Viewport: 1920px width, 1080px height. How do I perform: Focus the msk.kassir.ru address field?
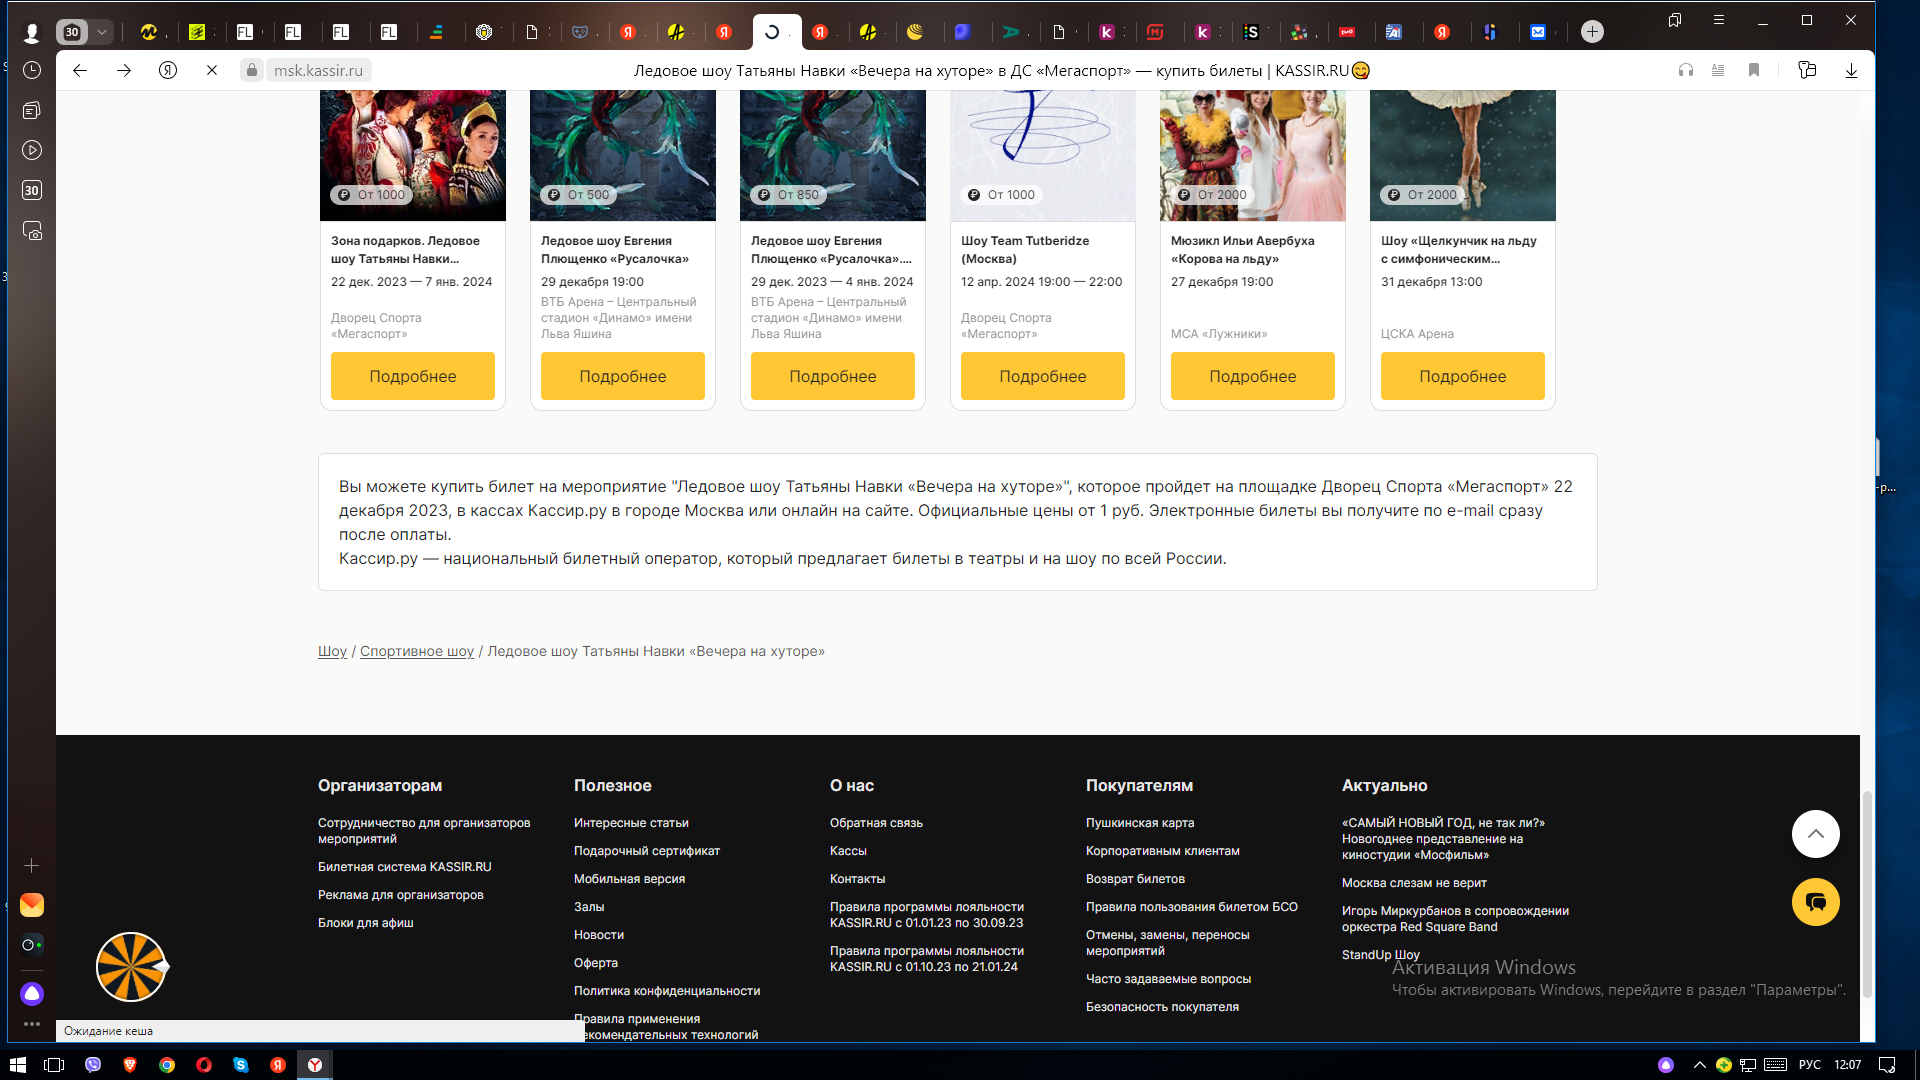pos(319,70)
